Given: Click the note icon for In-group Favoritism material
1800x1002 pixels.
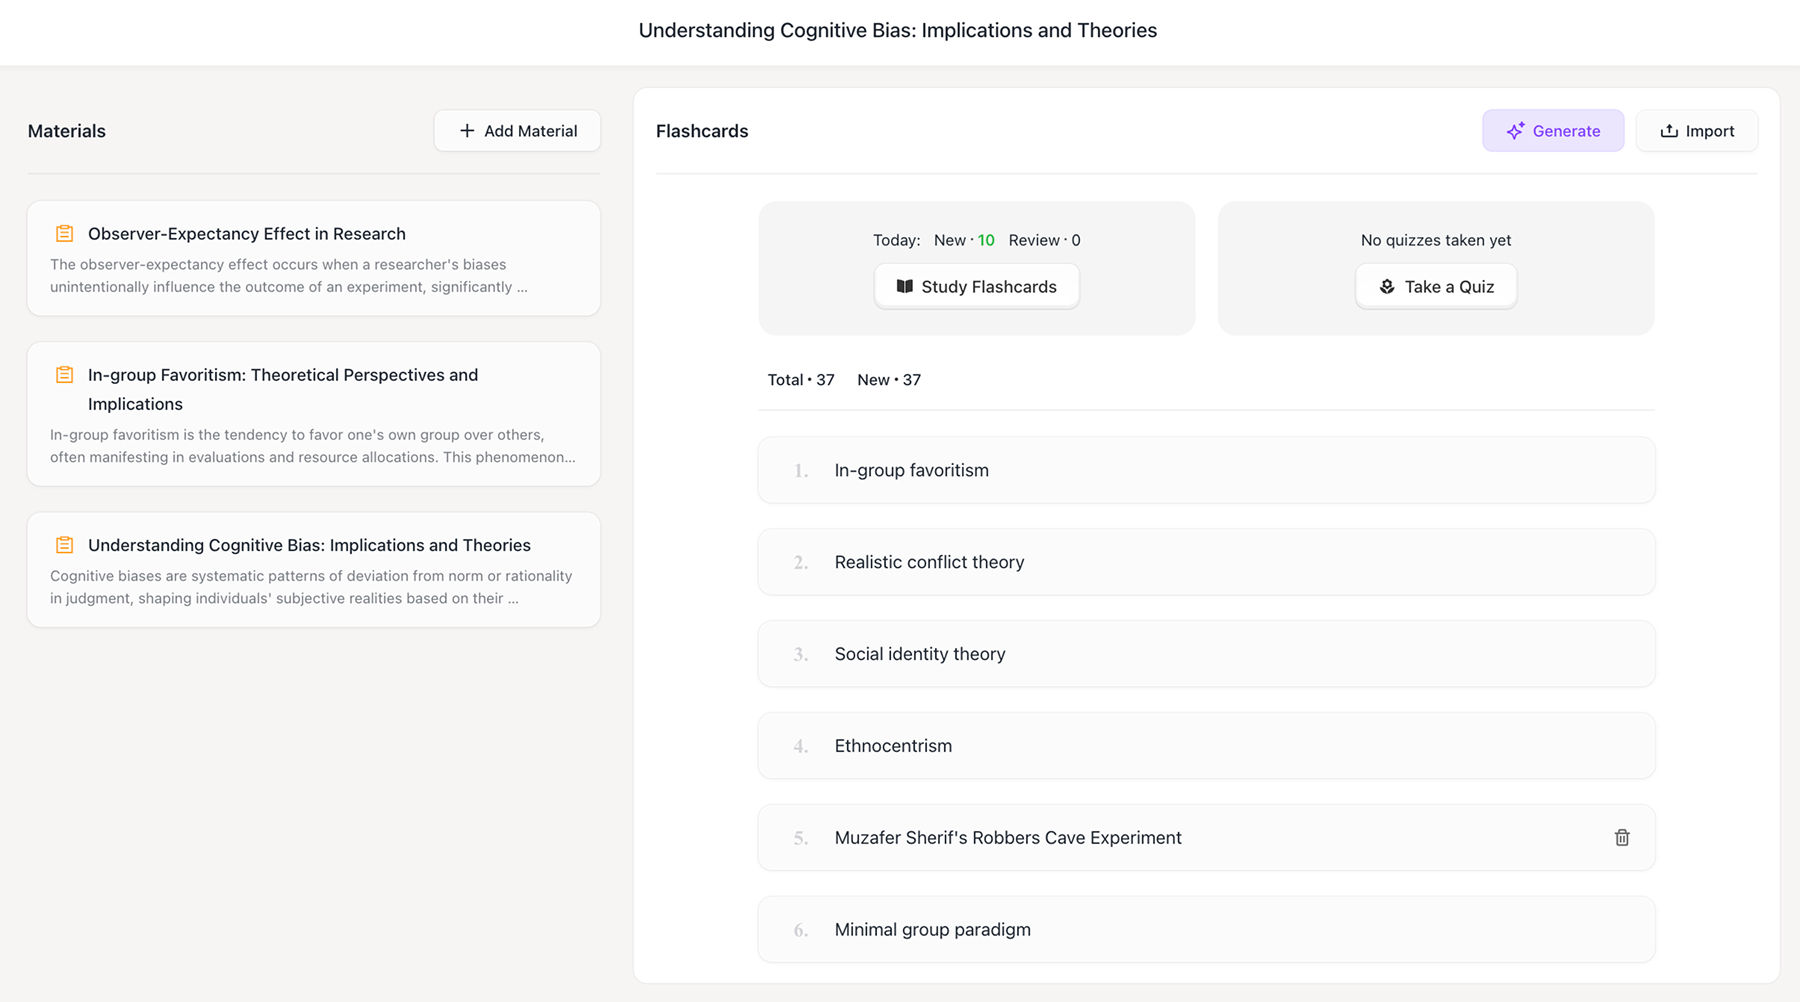Looking at the screenshot, I should point(65,375).
